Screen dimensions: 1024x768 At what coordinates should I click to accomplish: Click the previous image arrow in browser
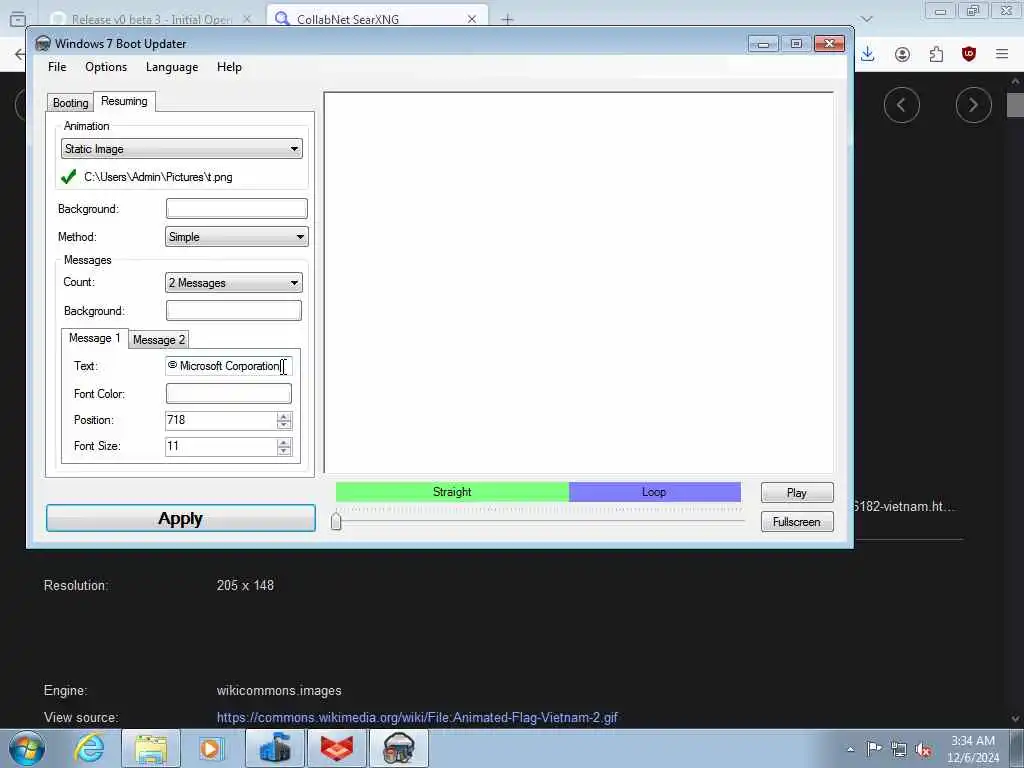coord(901,104)
